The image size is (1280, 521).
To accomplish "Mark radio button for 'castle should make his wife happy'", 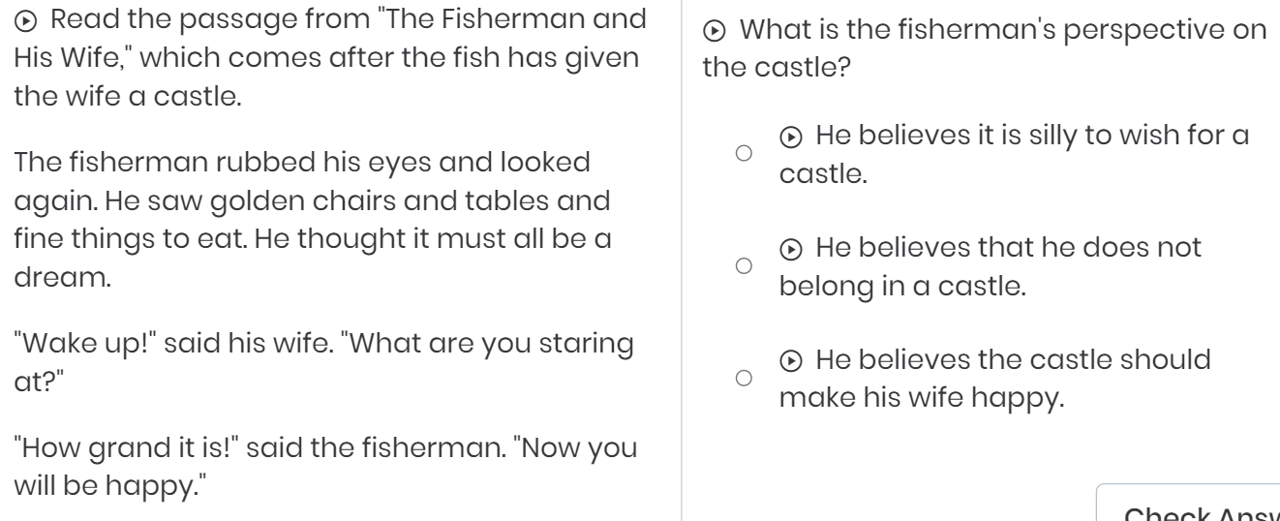I will pyautogui.click(x=742, y=379).
